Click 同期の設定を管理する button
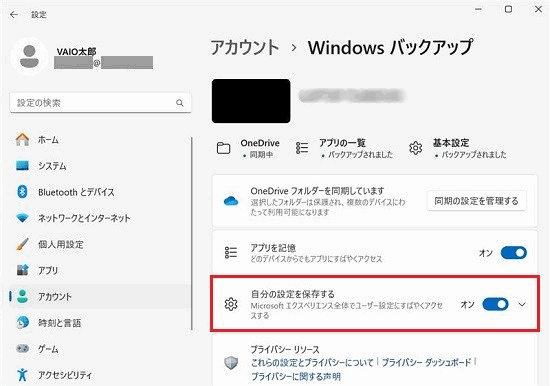 (476, 201)
